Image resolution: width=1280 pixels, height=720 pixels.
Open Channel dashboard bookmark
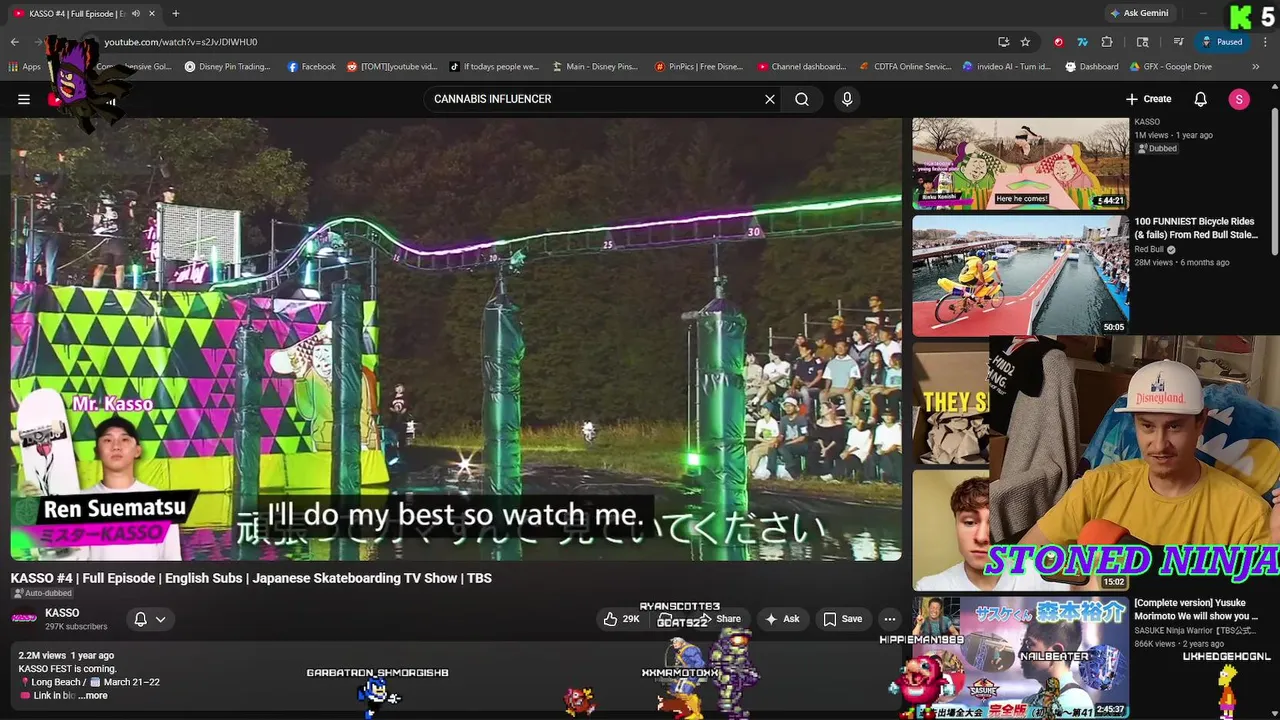(802, 67)
